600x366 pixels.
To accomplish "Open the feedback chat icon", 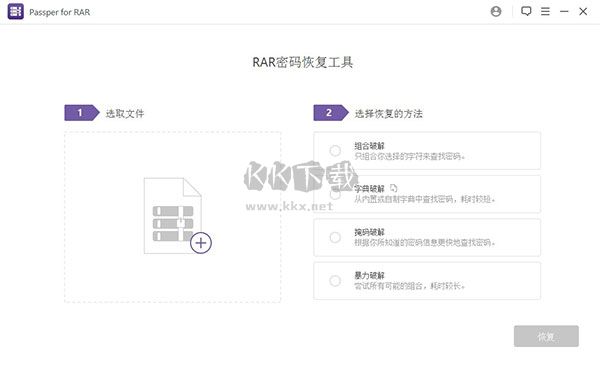I will point(526,11).
